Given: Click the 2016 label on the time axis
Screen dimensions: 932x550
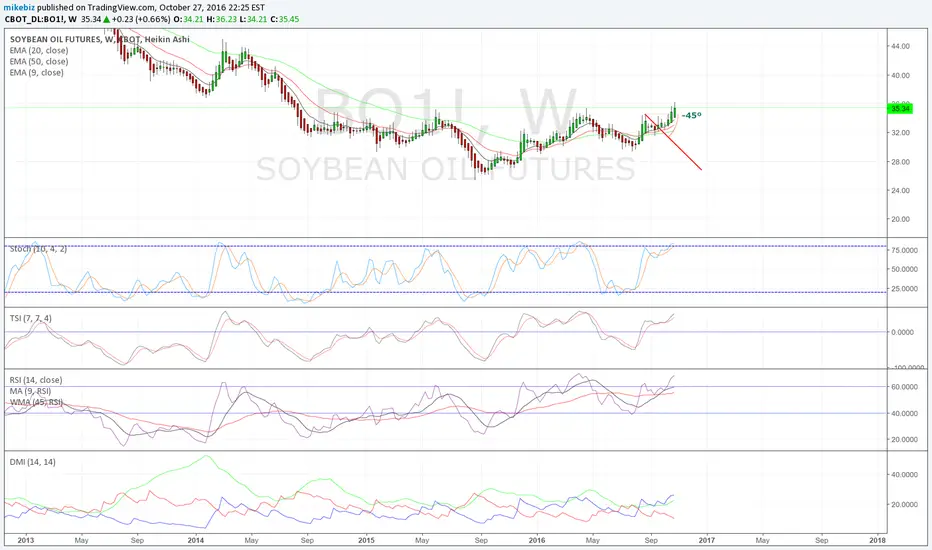Looking at the screenshot, I should (537, 540).
